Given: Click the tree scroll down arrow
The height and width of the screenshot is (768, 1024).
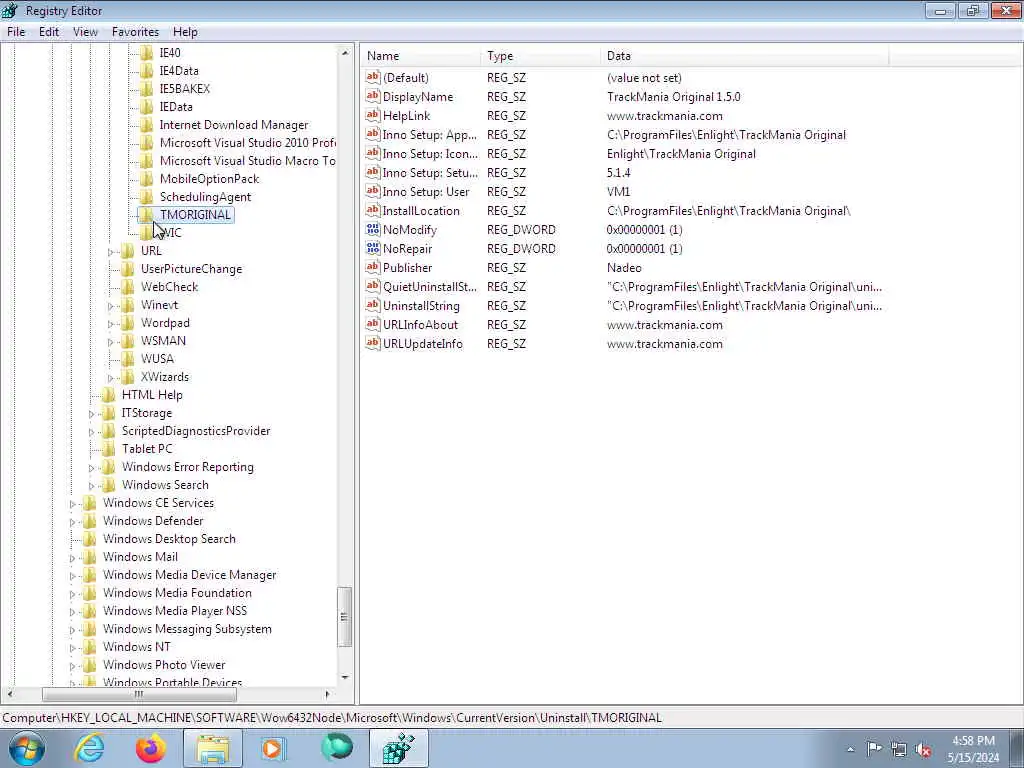Looking at the screenshot, I should pyautogui.click(x=345, y=678).
